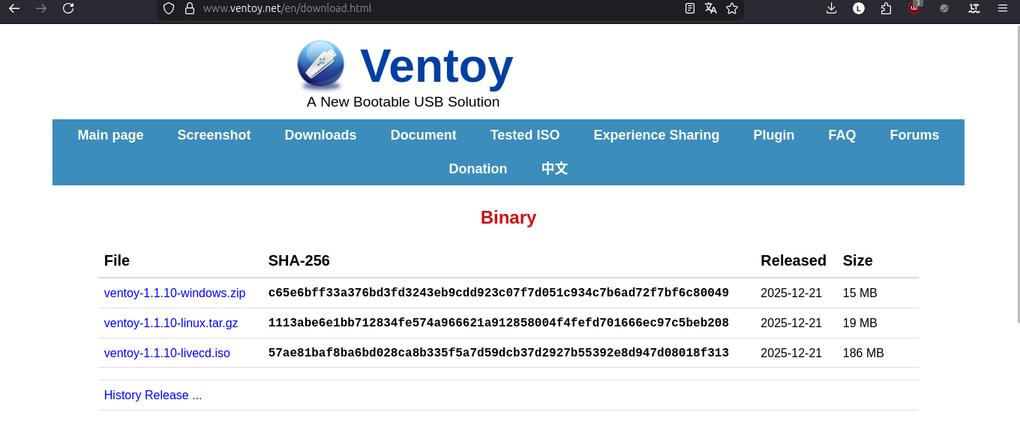
Task: Open the tracking protection shield icon
Action: 168,8
